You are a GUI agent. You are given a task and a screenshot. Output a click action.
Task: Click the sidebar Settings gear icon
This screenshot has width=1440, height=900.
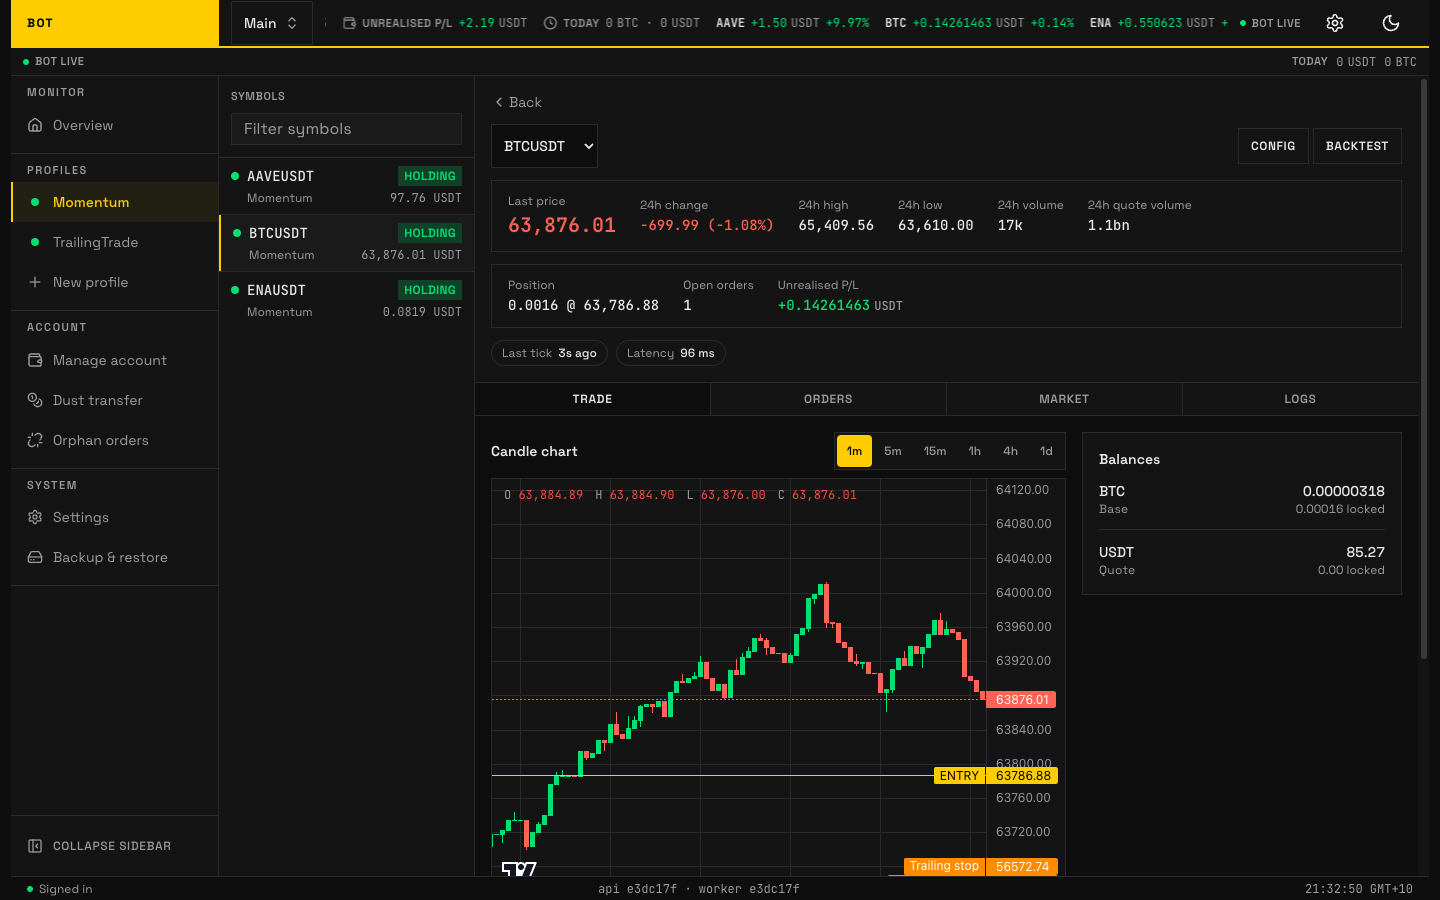[x=35, y=517]
